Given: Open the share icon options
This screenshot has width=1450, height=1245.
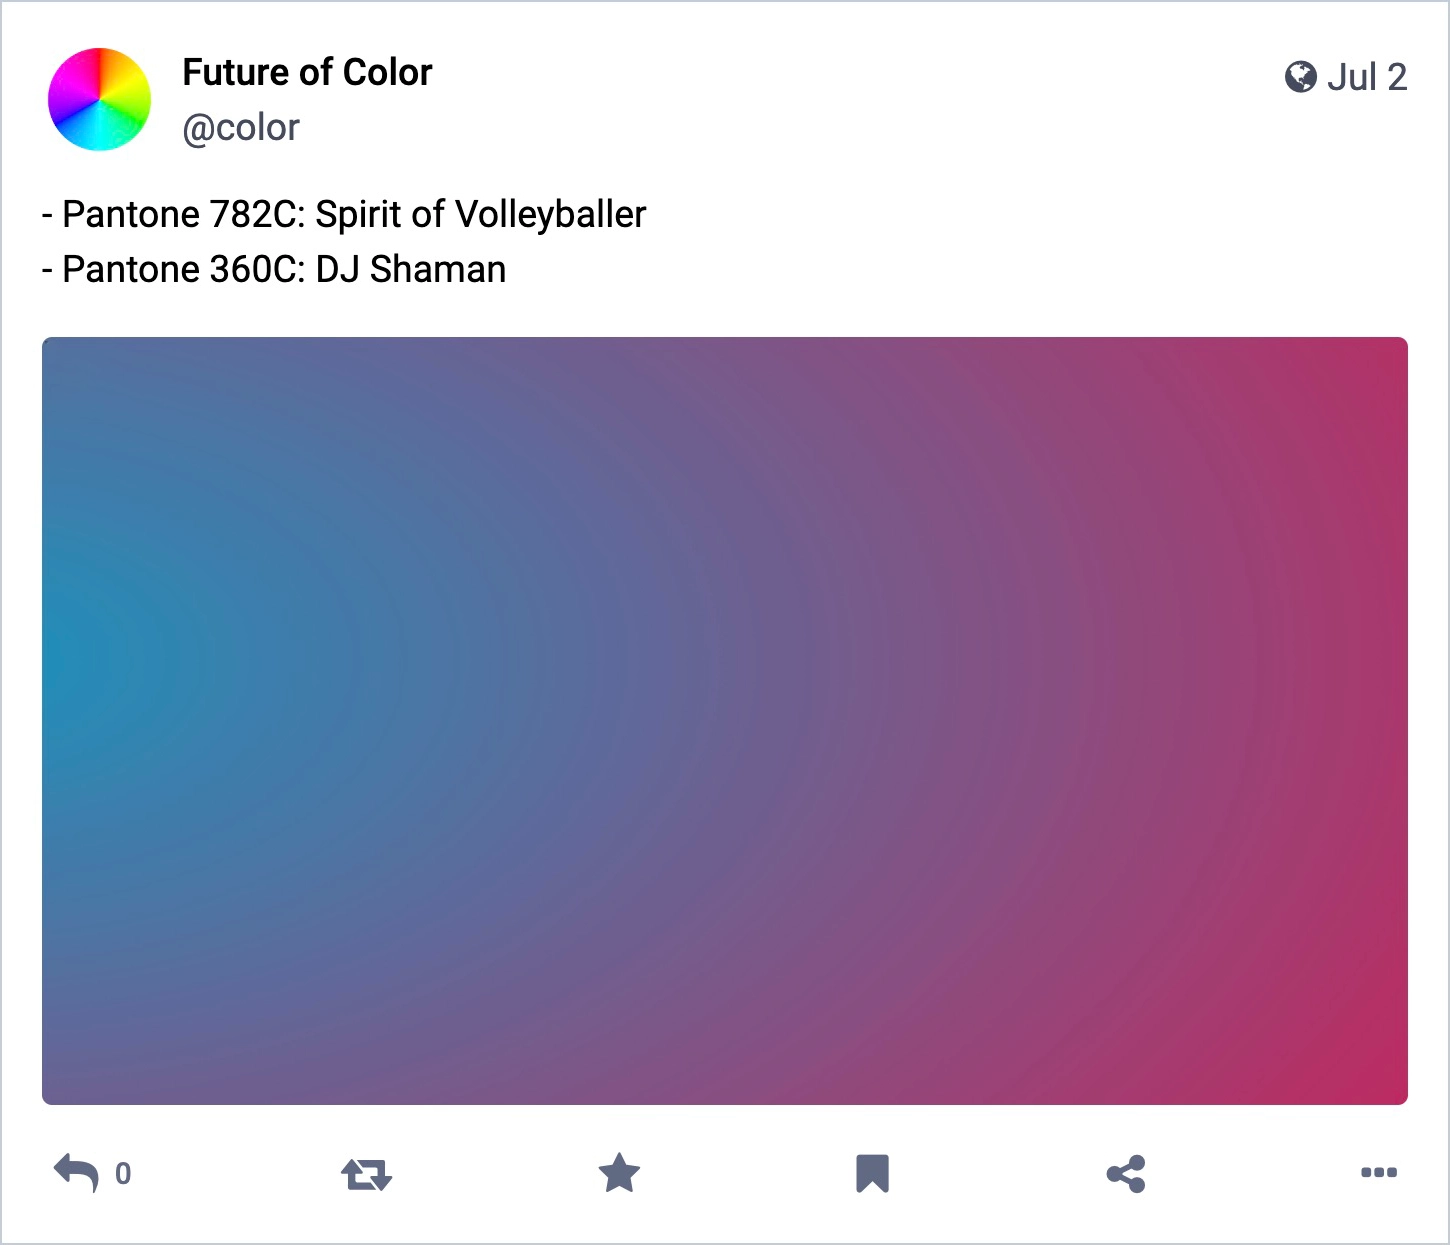Looking at the screenshot, I should tap(1126, 1174).
